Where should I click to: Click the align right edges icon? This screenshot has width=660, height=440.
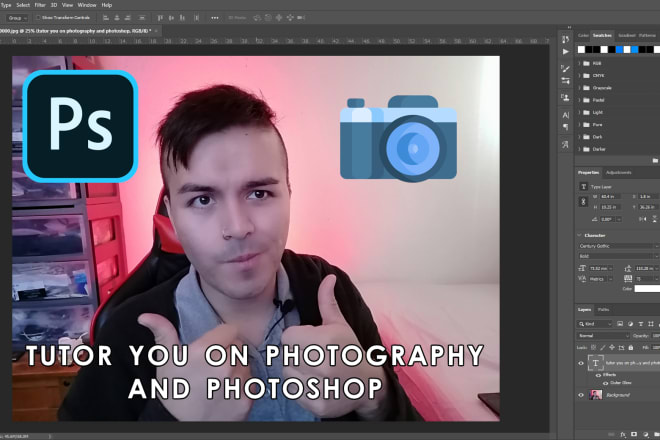click(x=128, y=18)
